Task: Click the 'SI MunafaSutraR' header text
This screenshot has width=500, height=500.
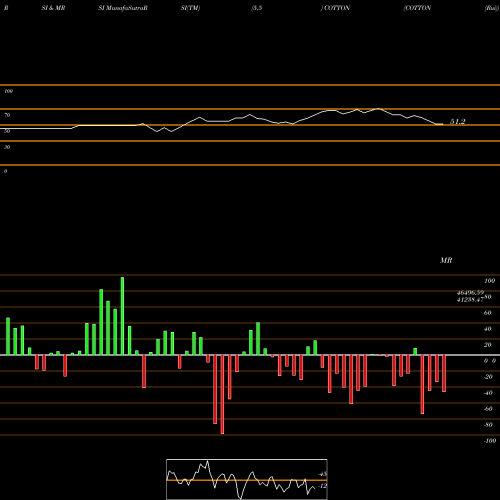Action: pos(123,8)
